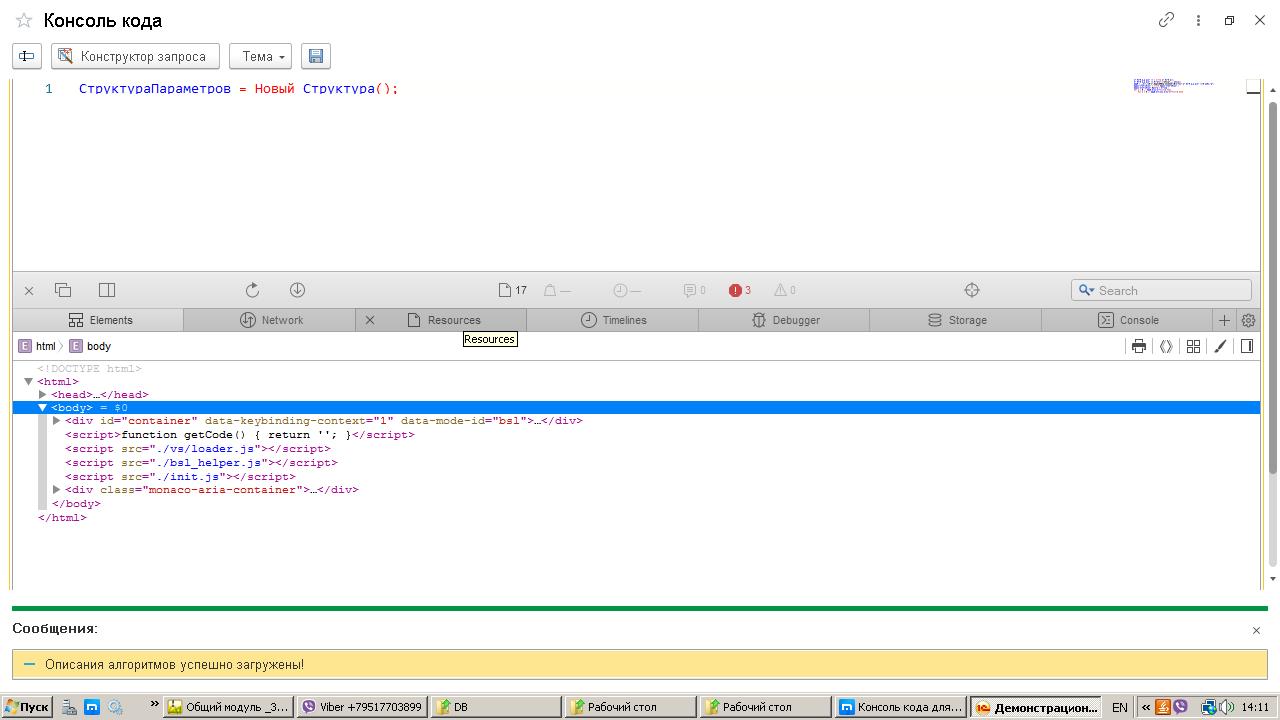Click the red errors indicator showing 3
1280x720 pixels.
(740, 290)
